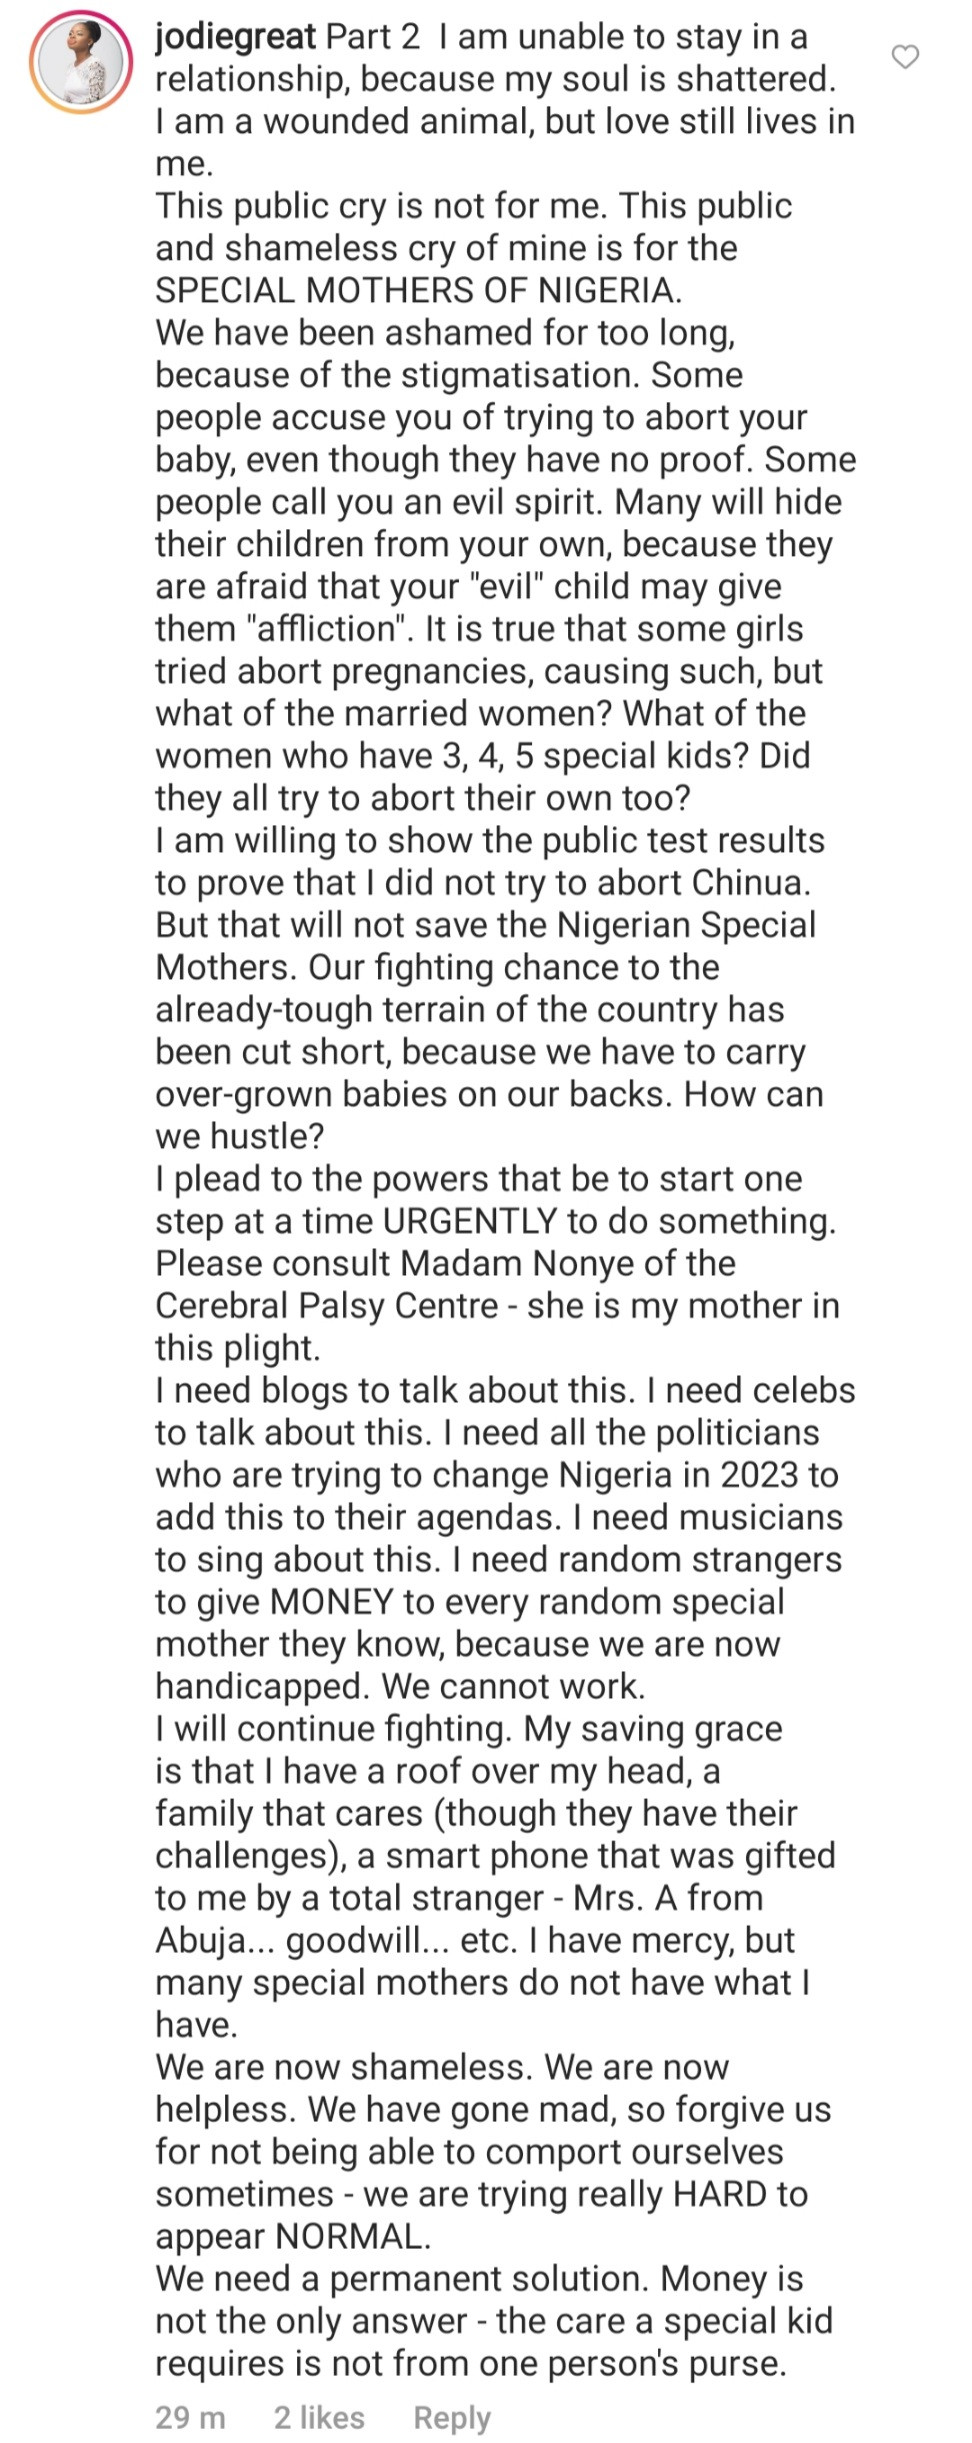Reply to this comment

tap(452, 2417)
